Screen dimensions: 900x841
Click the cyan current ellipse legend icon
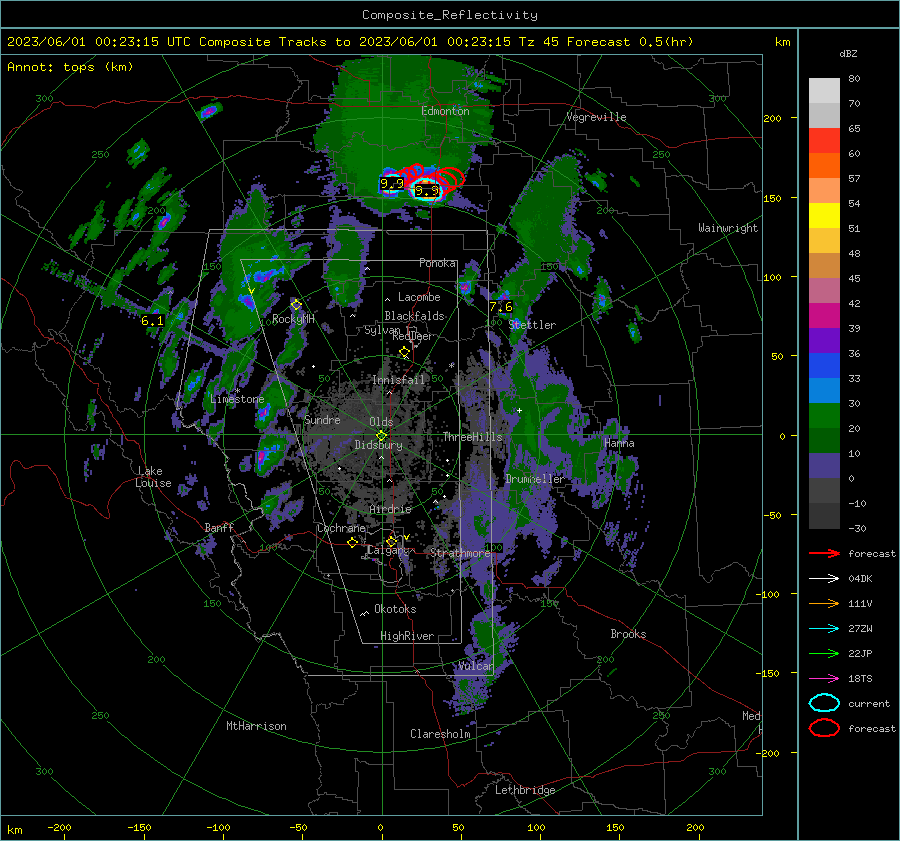pos(824,703)
